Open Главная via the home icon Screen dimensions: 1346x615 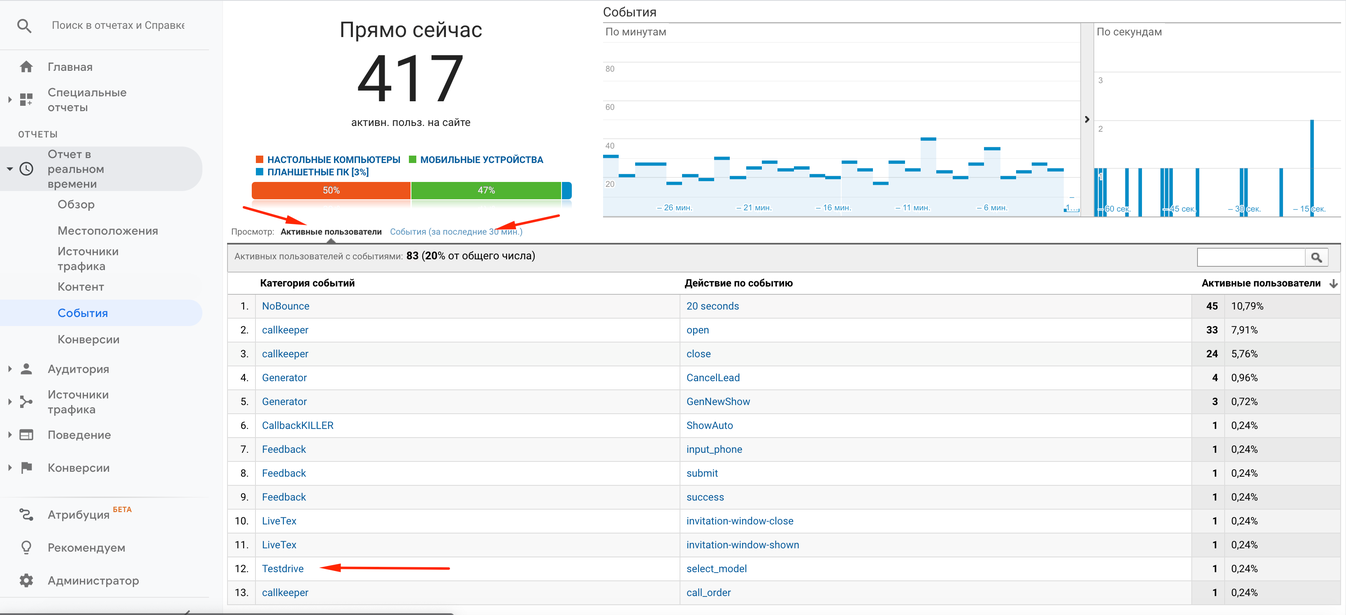tap(26, 67)
